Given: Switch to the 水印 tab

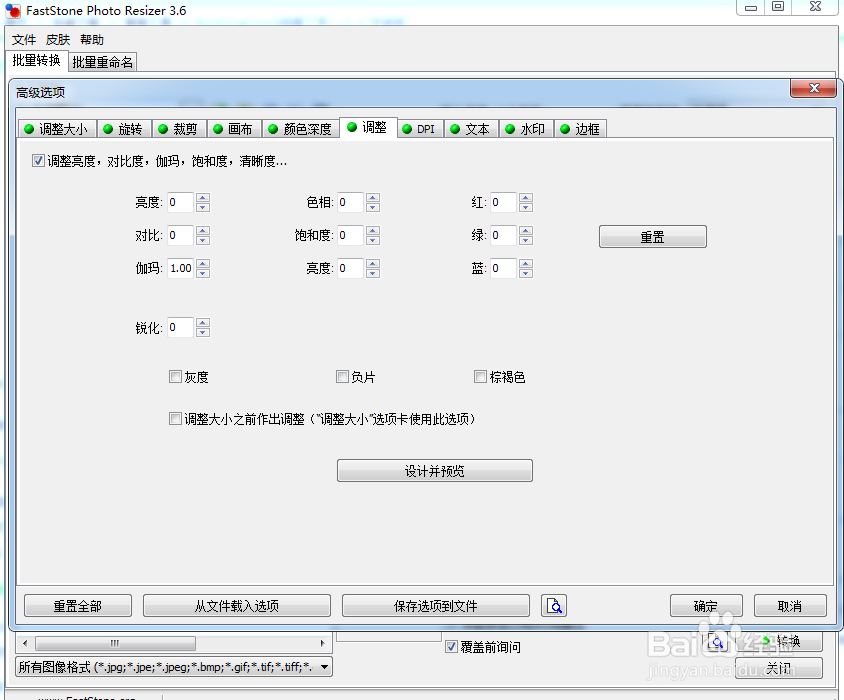Looking at the screenshot, I should coord(526,129).
